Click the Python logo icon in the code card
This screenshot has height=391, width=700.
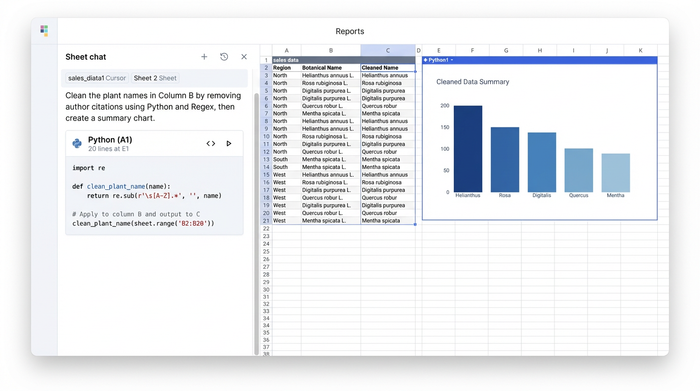[77, 143]
